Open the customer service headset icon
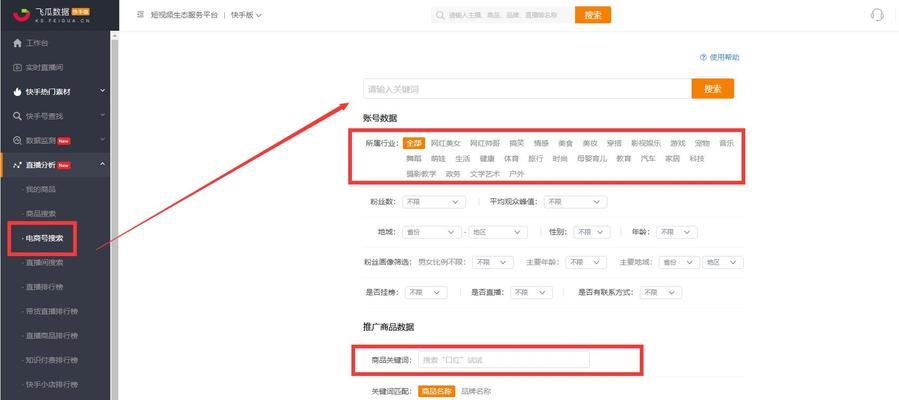The height and width of the screenshot is (400, 899). 877,15
